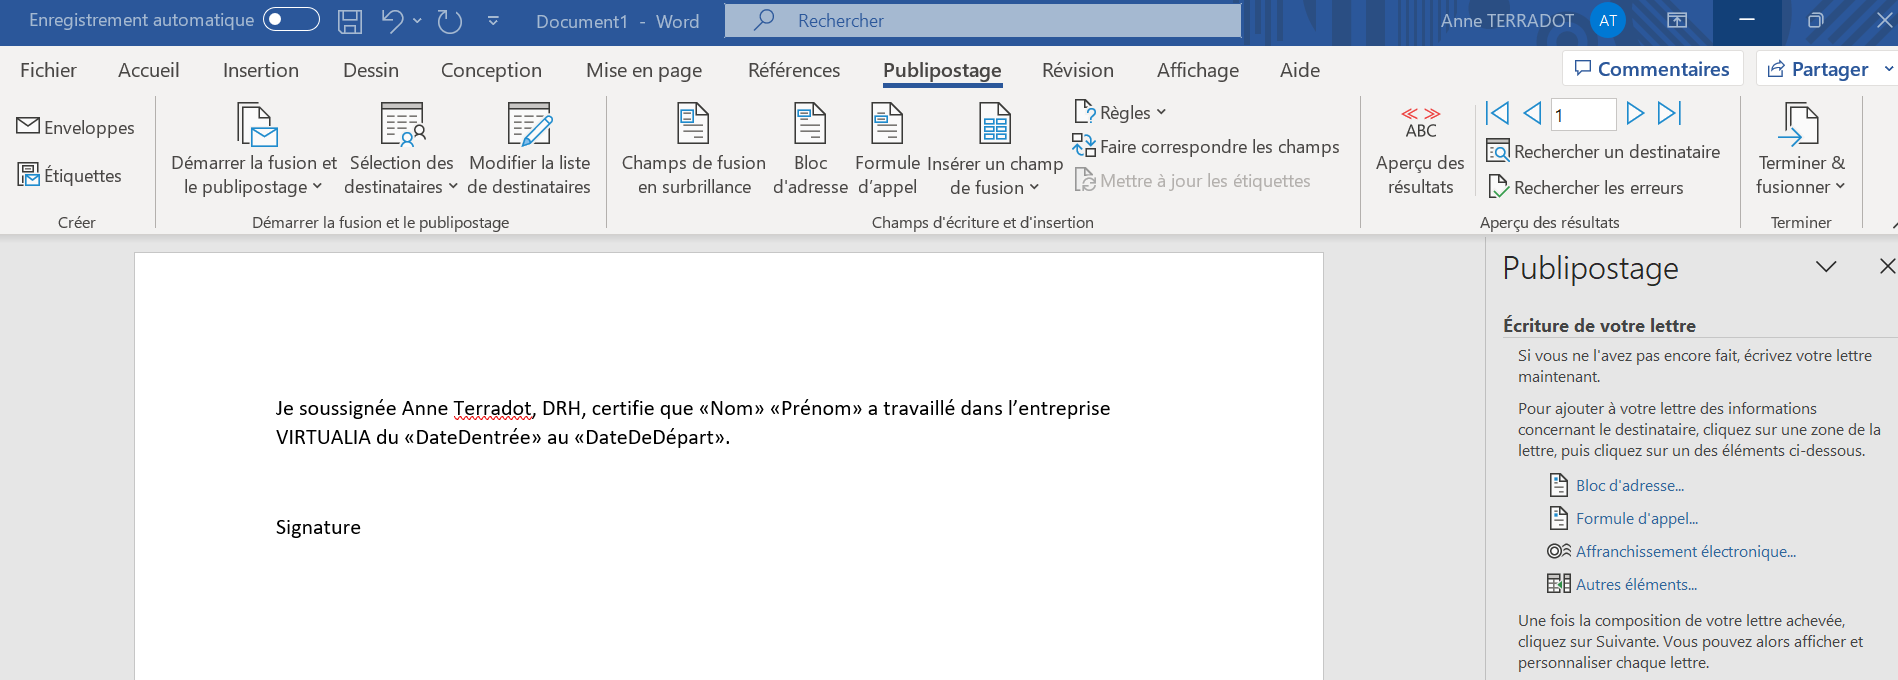This screenshot has height=680, width=1898.
Task: Open Sélection des destinataires dropdown
Action: coord(401,148)
